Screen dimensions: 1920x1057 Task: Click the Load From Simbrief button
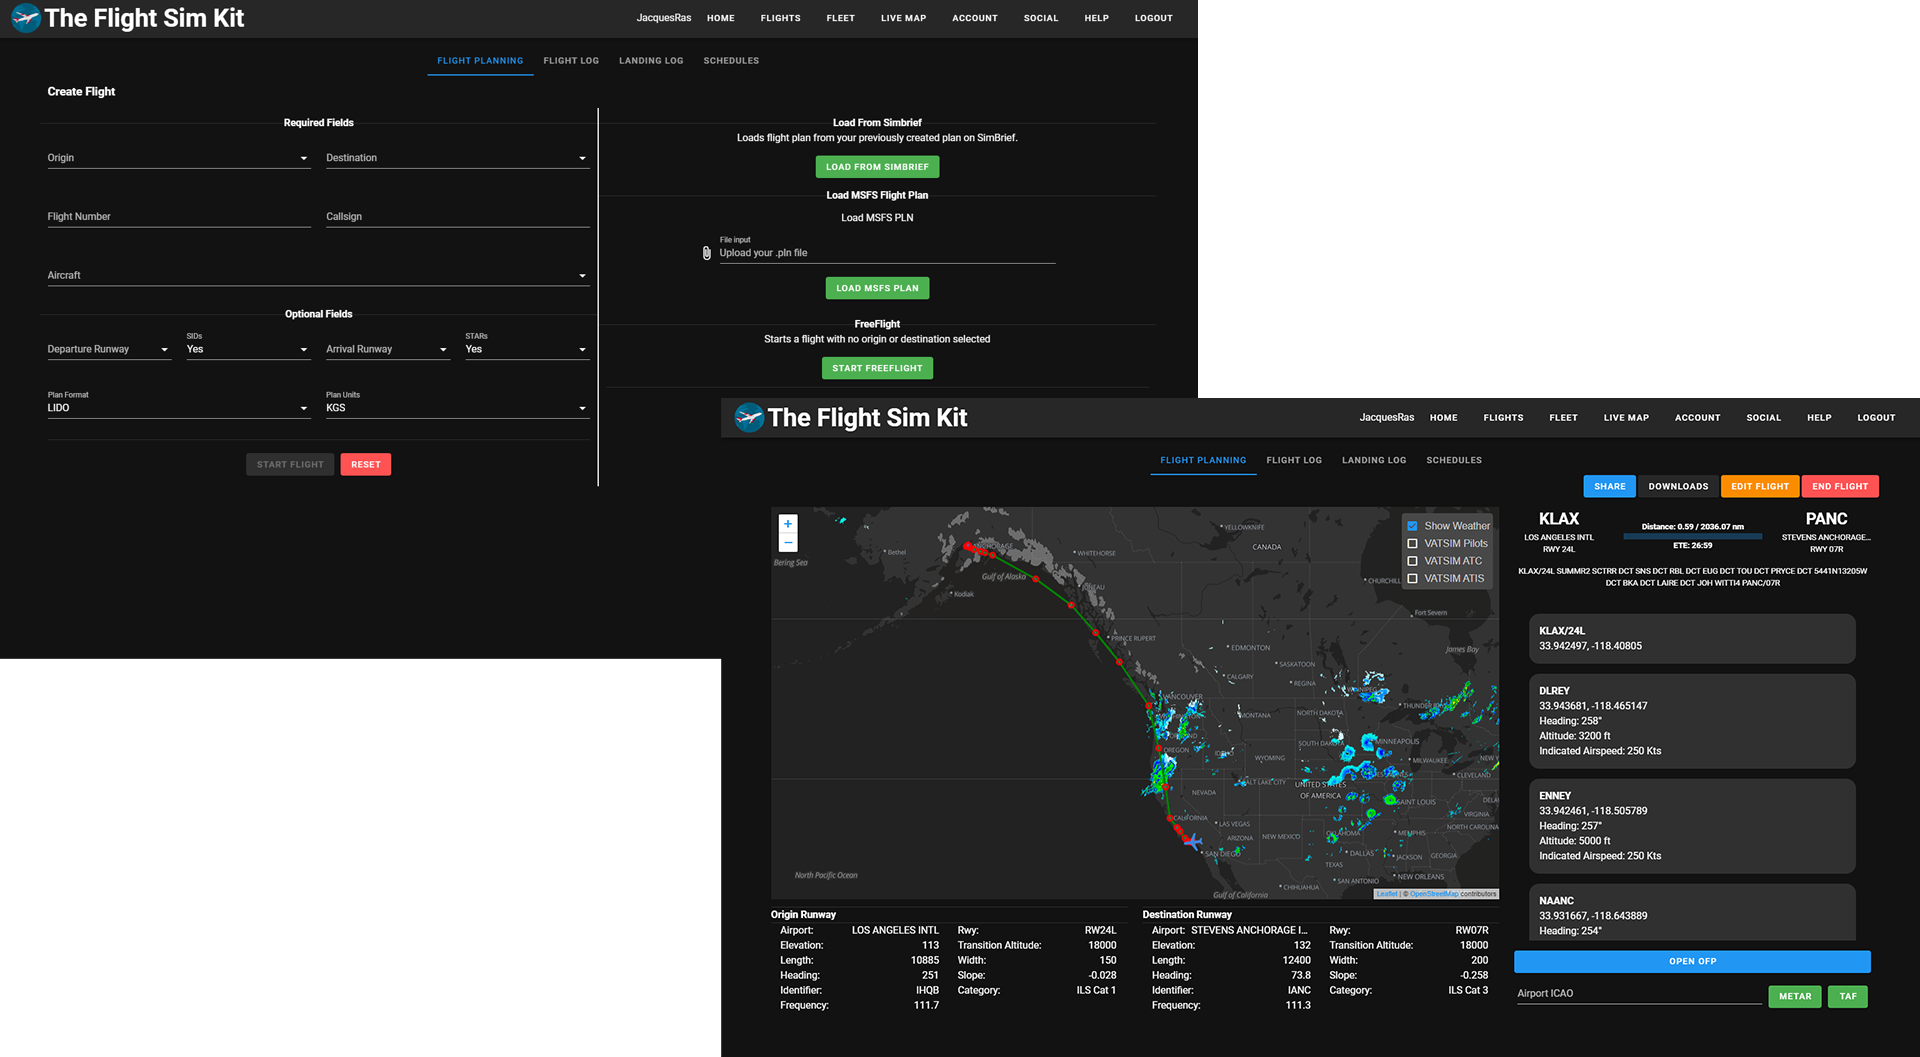[x=877, y=167]
